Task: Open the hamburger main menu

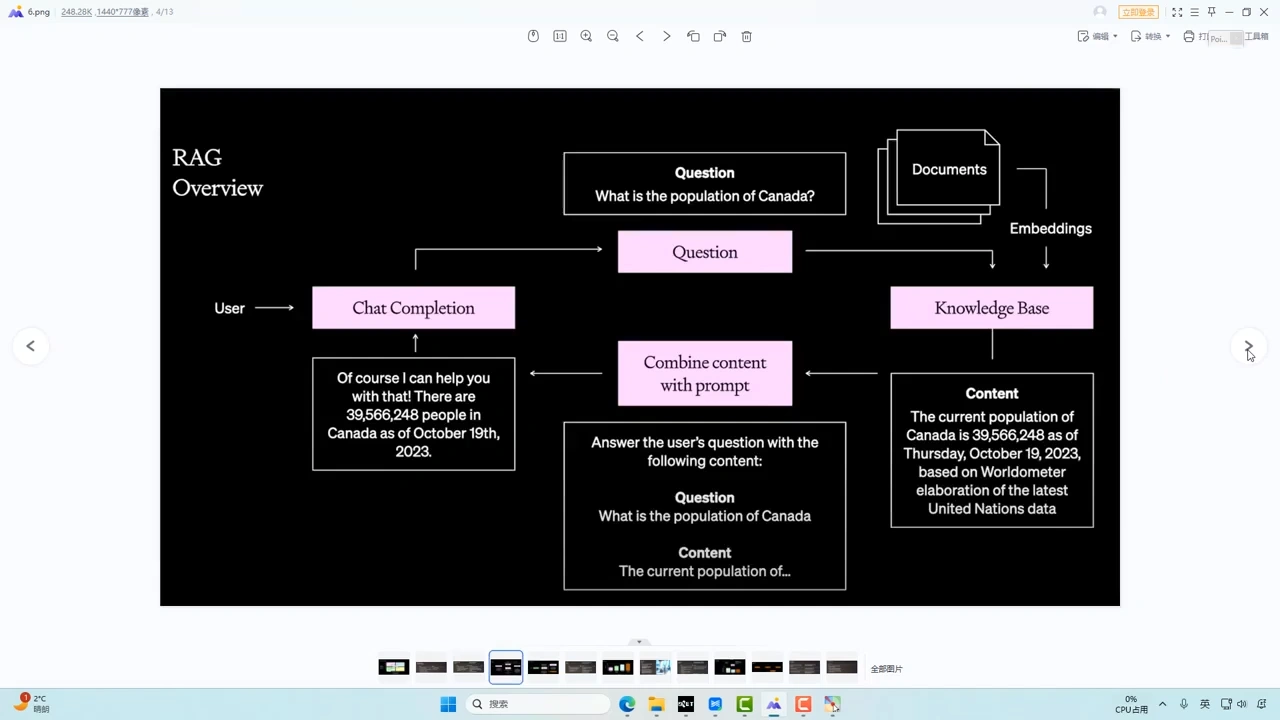Action: click(1194, 12)
